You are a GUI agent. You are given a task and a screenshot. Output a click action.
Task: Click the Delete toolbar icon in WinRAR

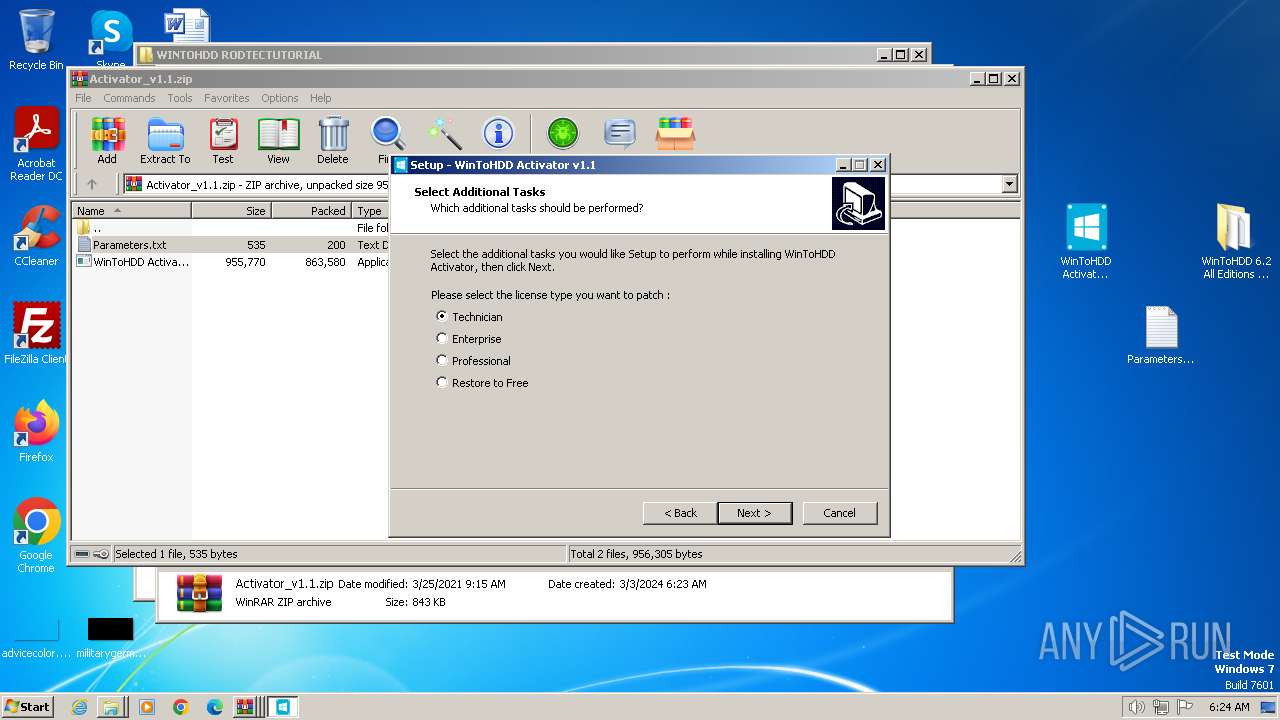click(333, 140)
